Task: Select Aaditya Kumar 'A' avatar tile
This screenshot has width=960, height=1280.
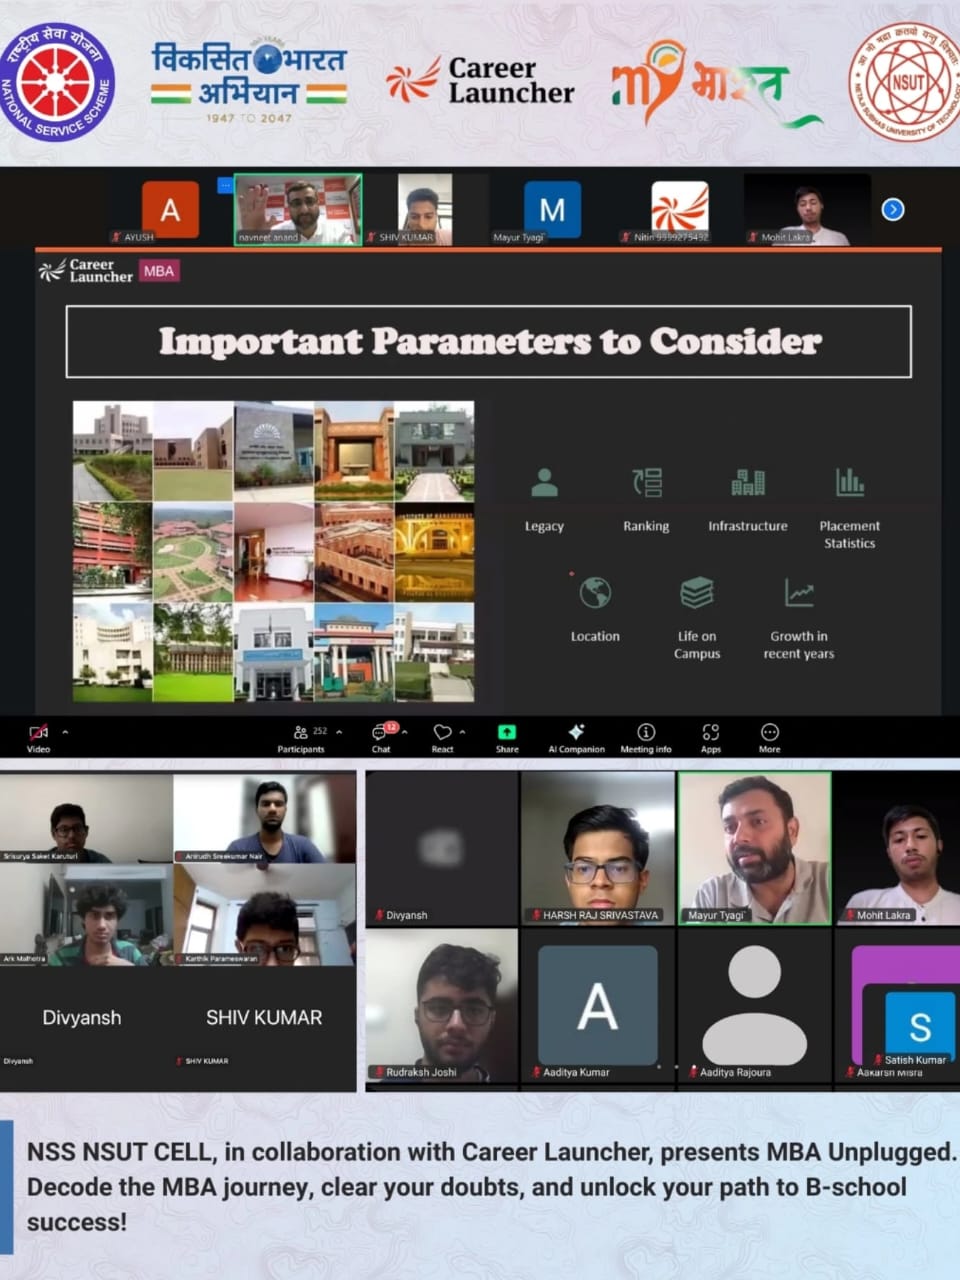Action: (x=598, y=1005)
